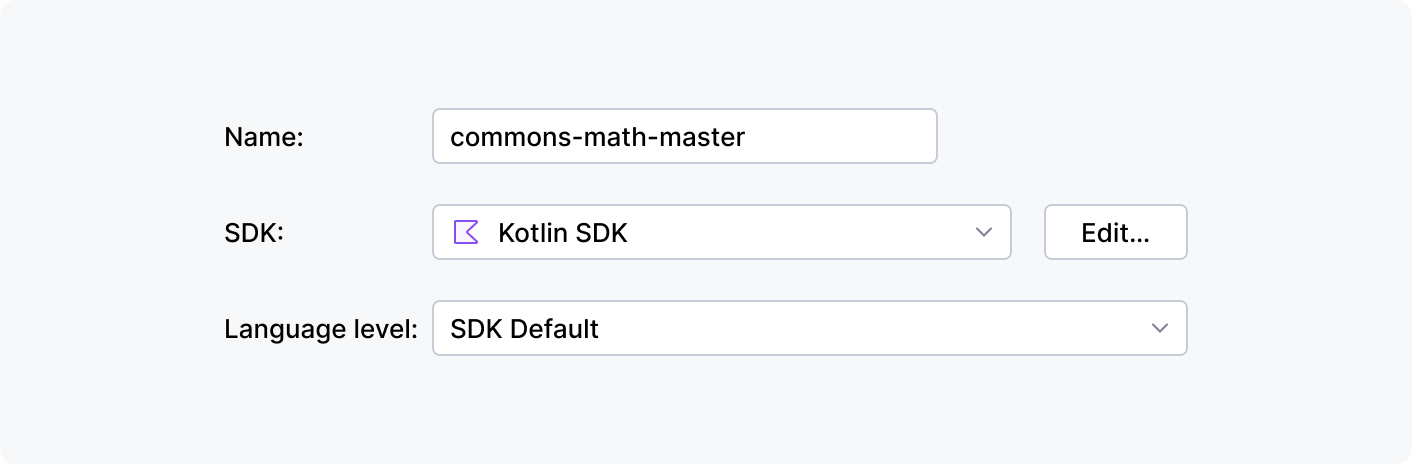Click the Edit... button
The height and width of the screenshot is (464, 1412).
point(1115,232)
